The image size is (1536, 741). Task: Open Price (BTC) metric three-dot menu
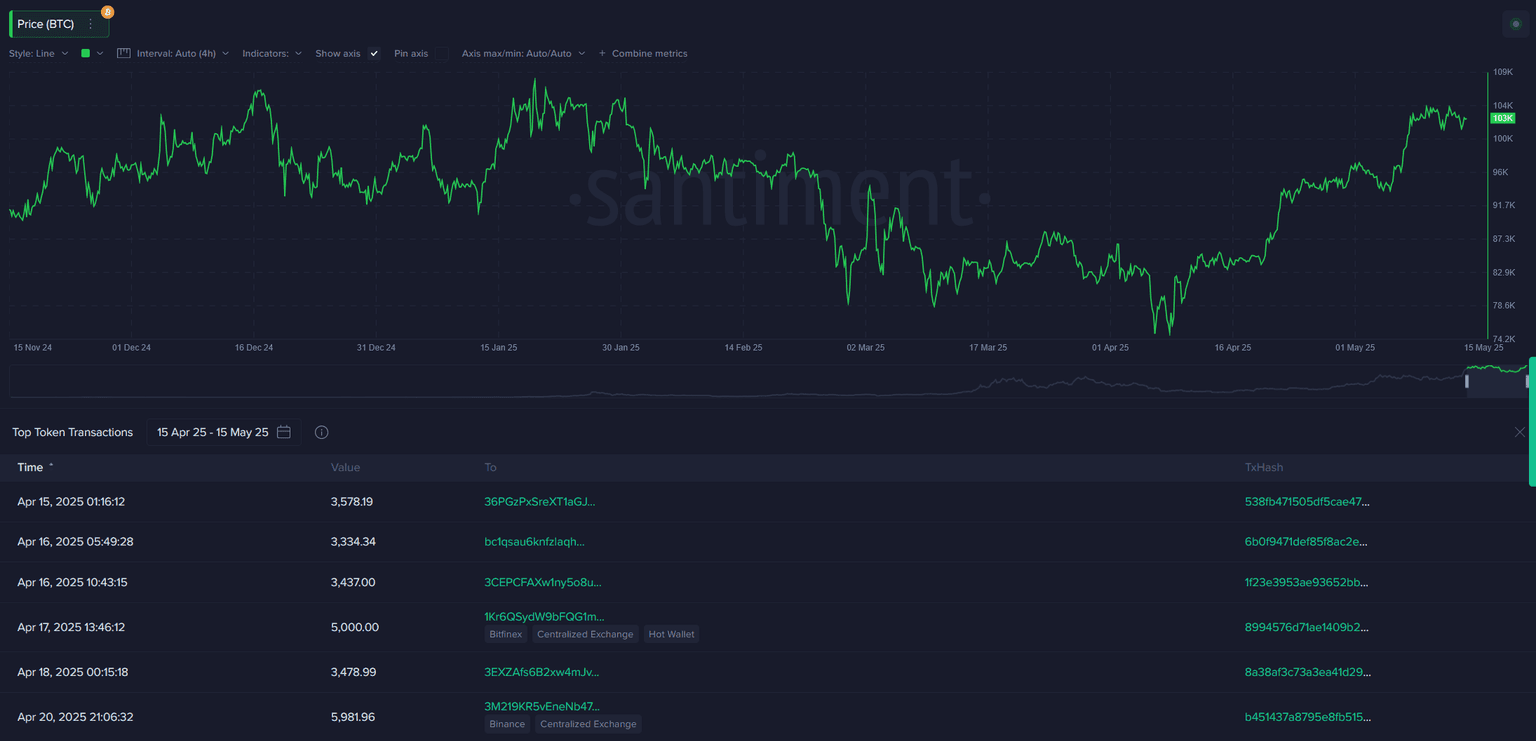[91, 24]
